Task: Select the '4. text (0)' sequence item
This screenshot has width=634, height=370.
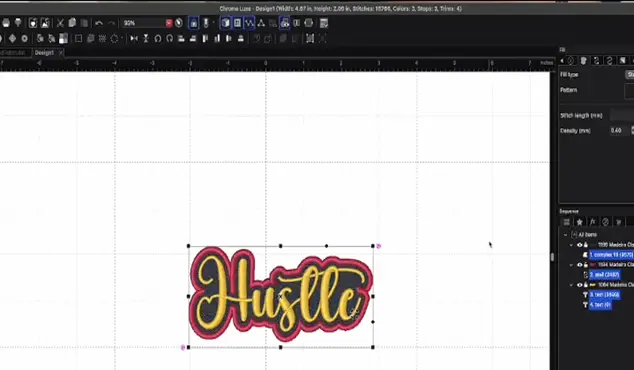Action: [600, 304]
